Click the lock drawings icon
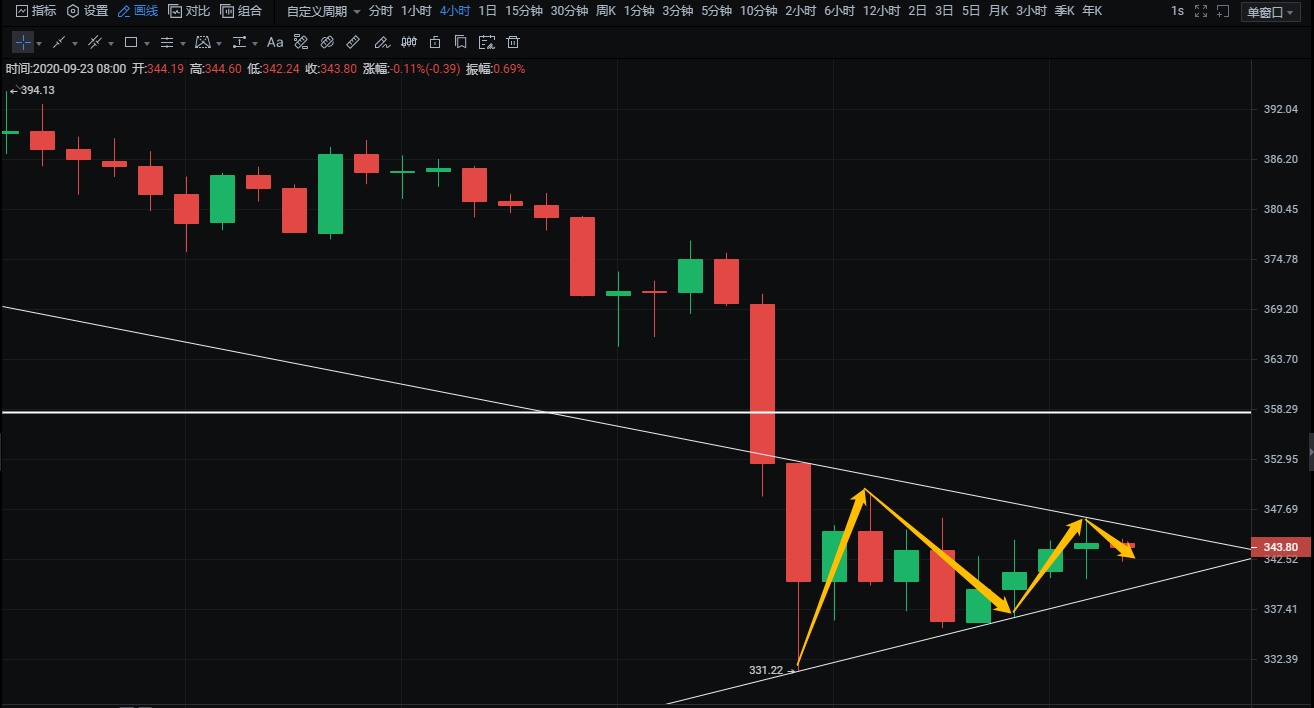Screen dimensions: 1314x708 tap(434, 43)
